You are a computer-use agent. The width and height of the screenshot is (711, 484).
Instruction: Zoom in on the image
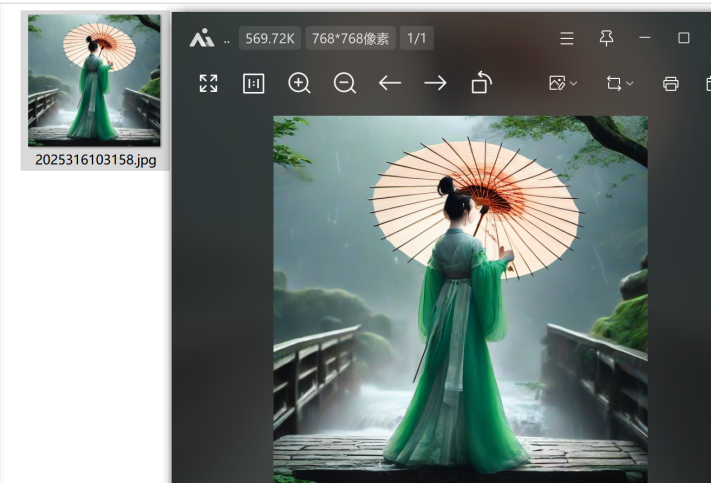(299, 83)
